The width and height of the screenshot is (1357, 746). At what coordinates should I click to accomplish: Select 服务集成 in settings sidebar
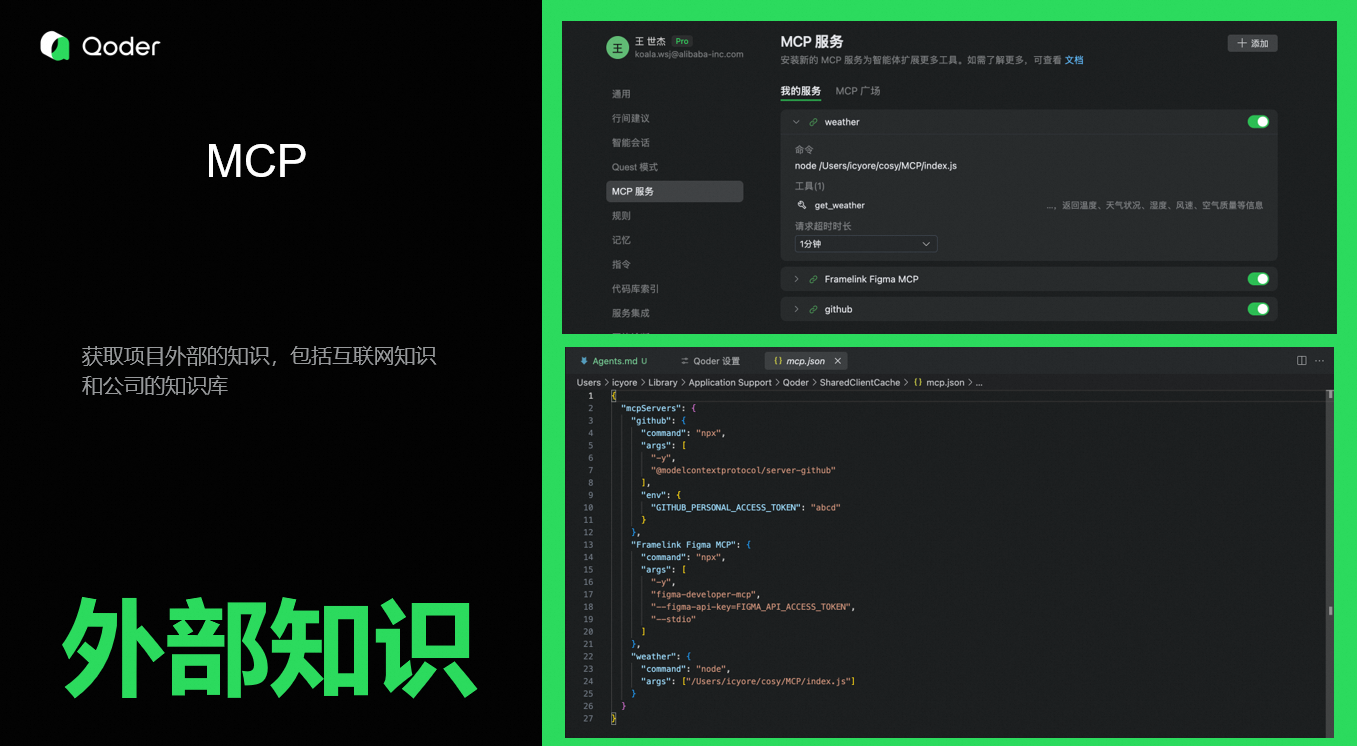point(630,313)
